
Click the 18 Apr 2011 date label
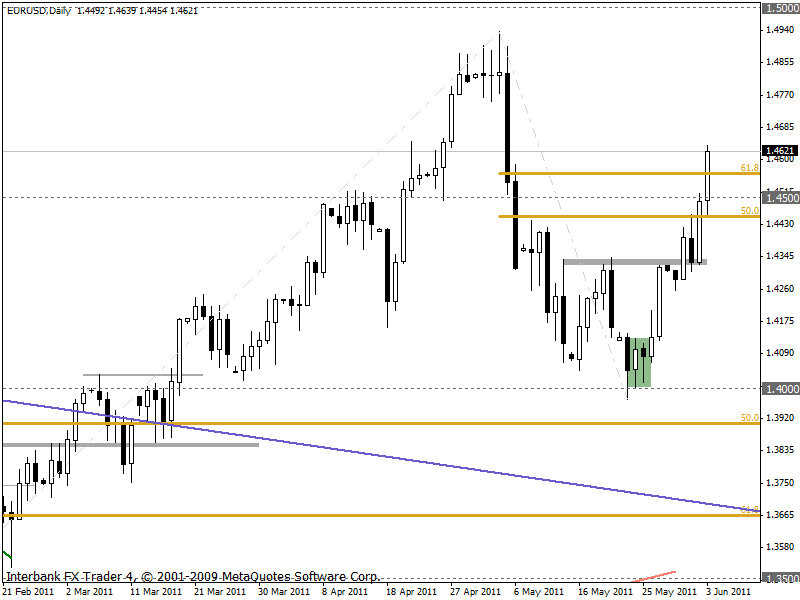[411, 592]
